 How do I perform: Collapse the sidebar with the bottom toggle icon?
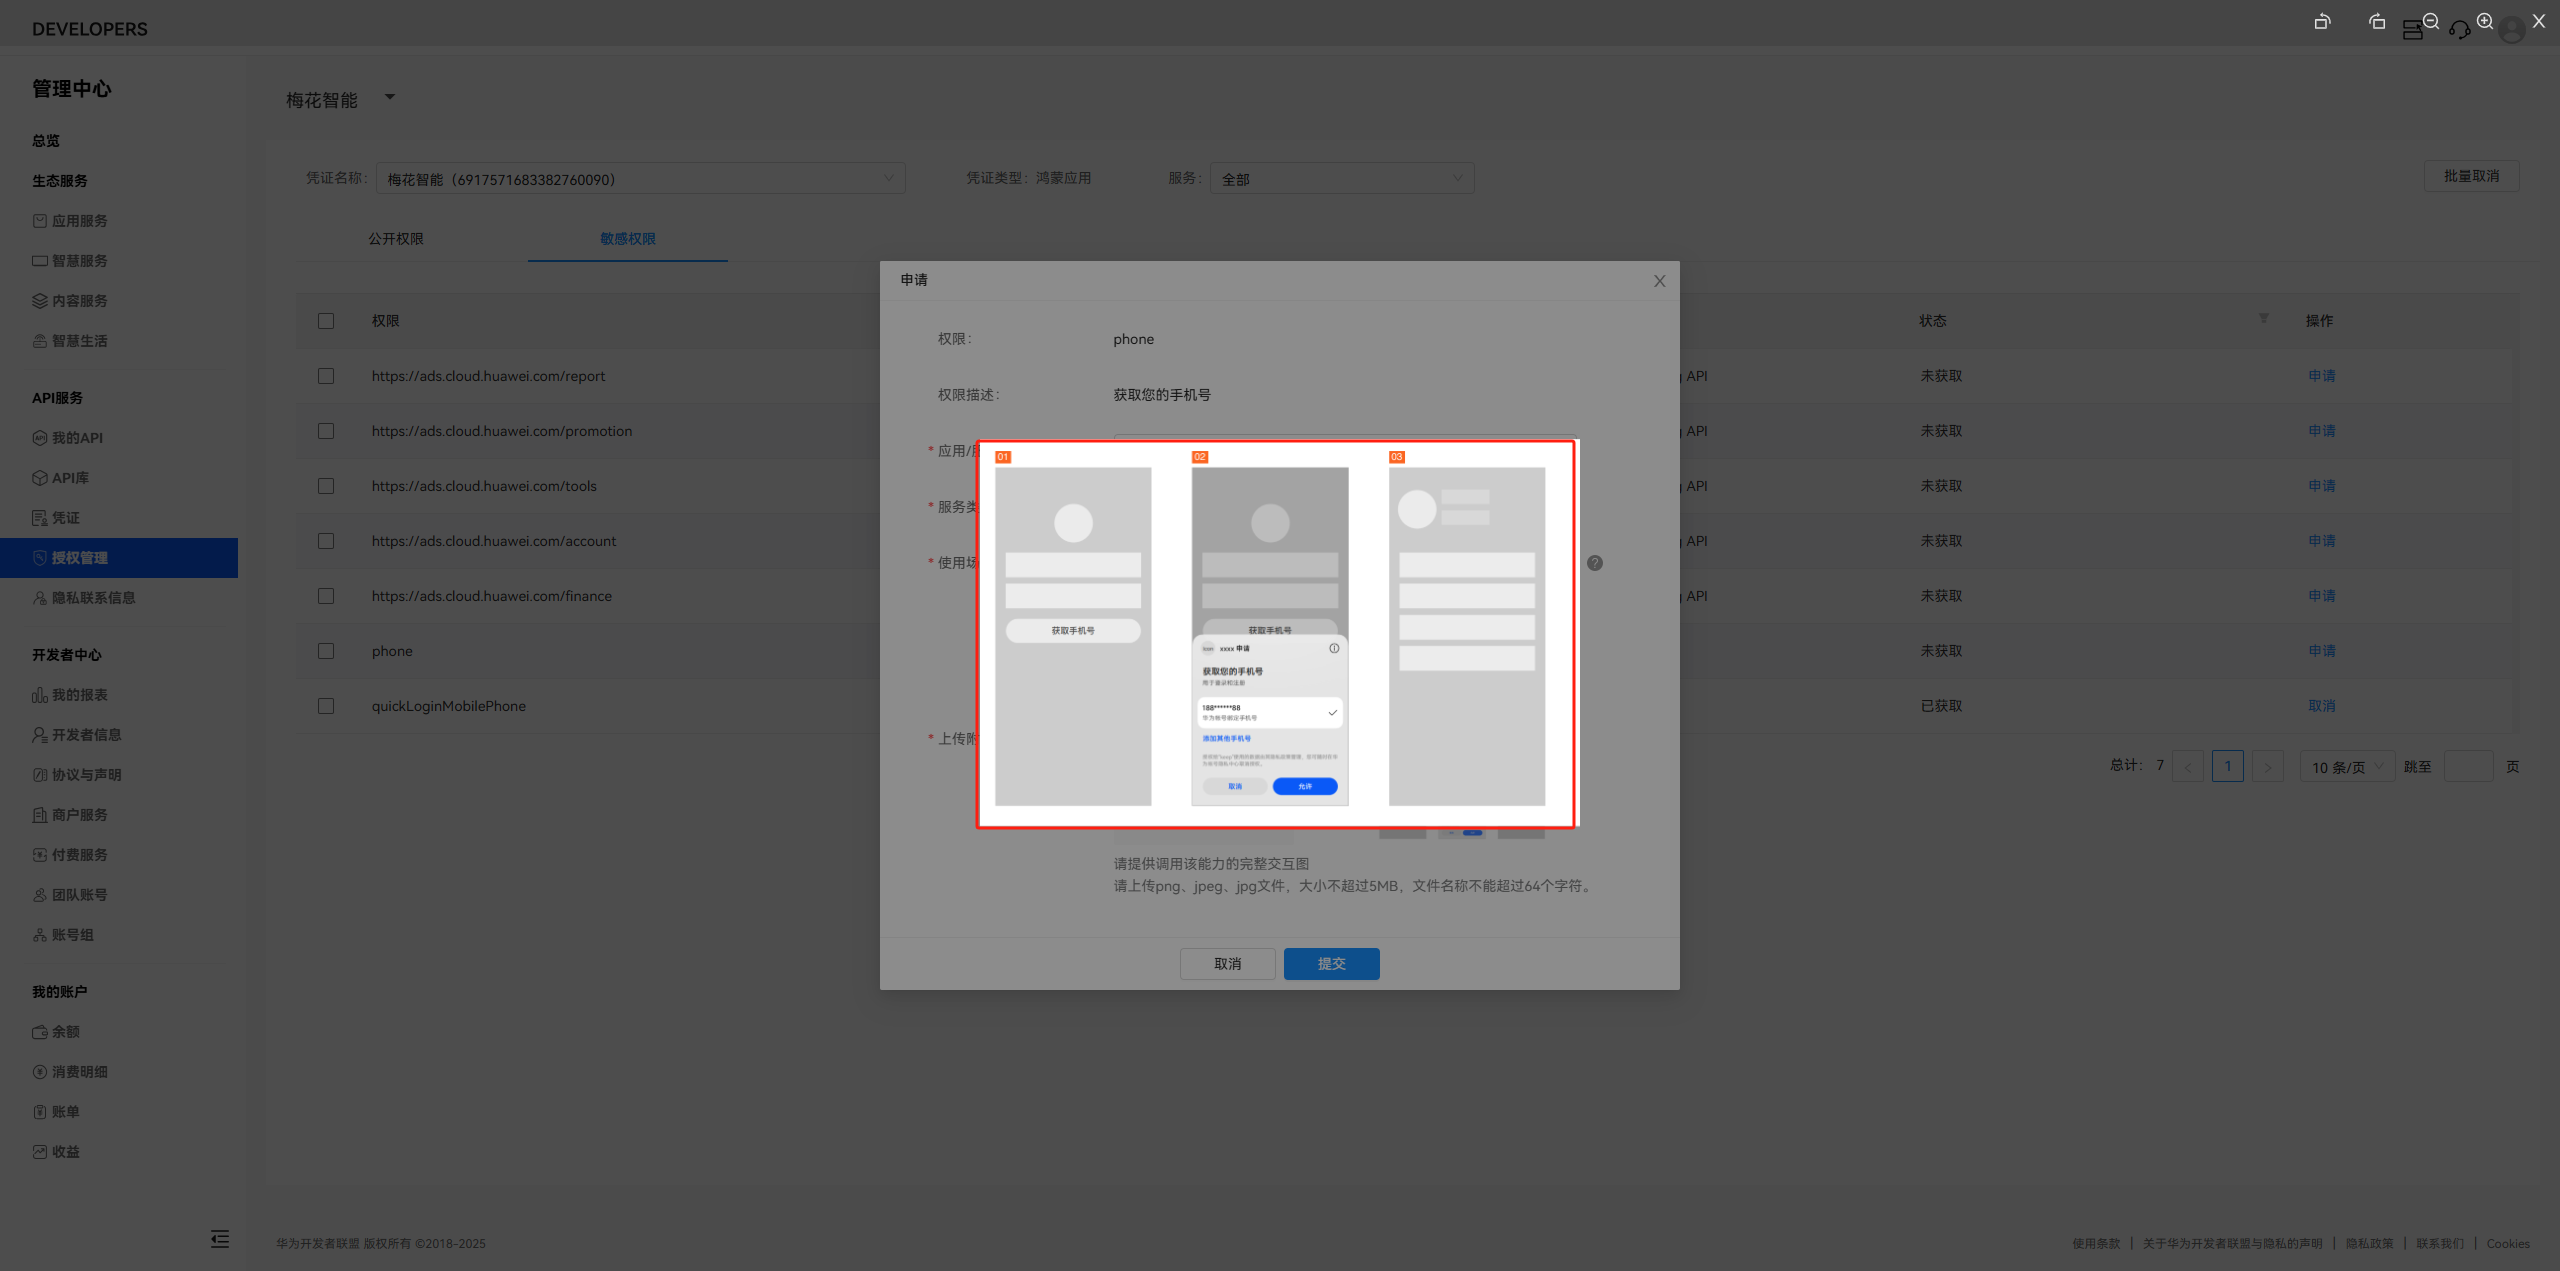[x=220, y=1239]
